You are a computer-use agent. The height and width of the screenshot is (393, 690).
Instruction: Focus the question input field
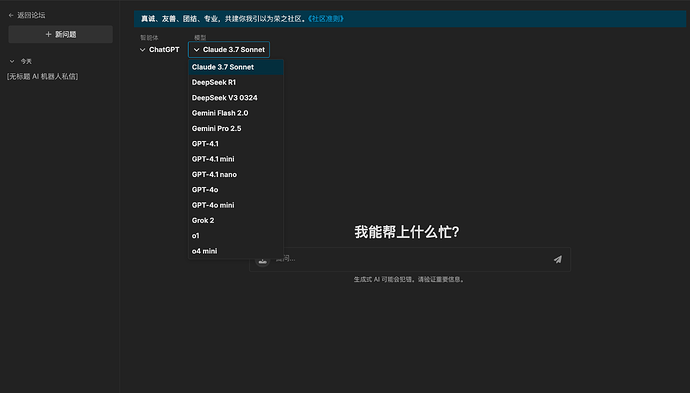[410, 259]
